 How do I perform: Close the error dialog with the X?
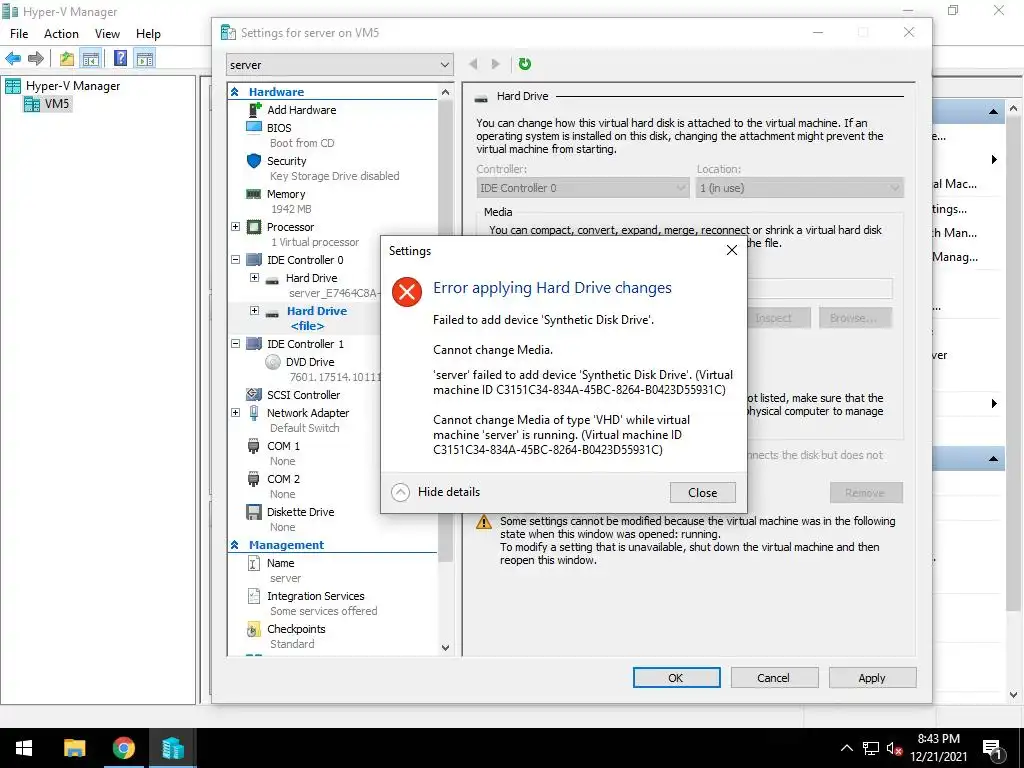(x=732, y=251)
